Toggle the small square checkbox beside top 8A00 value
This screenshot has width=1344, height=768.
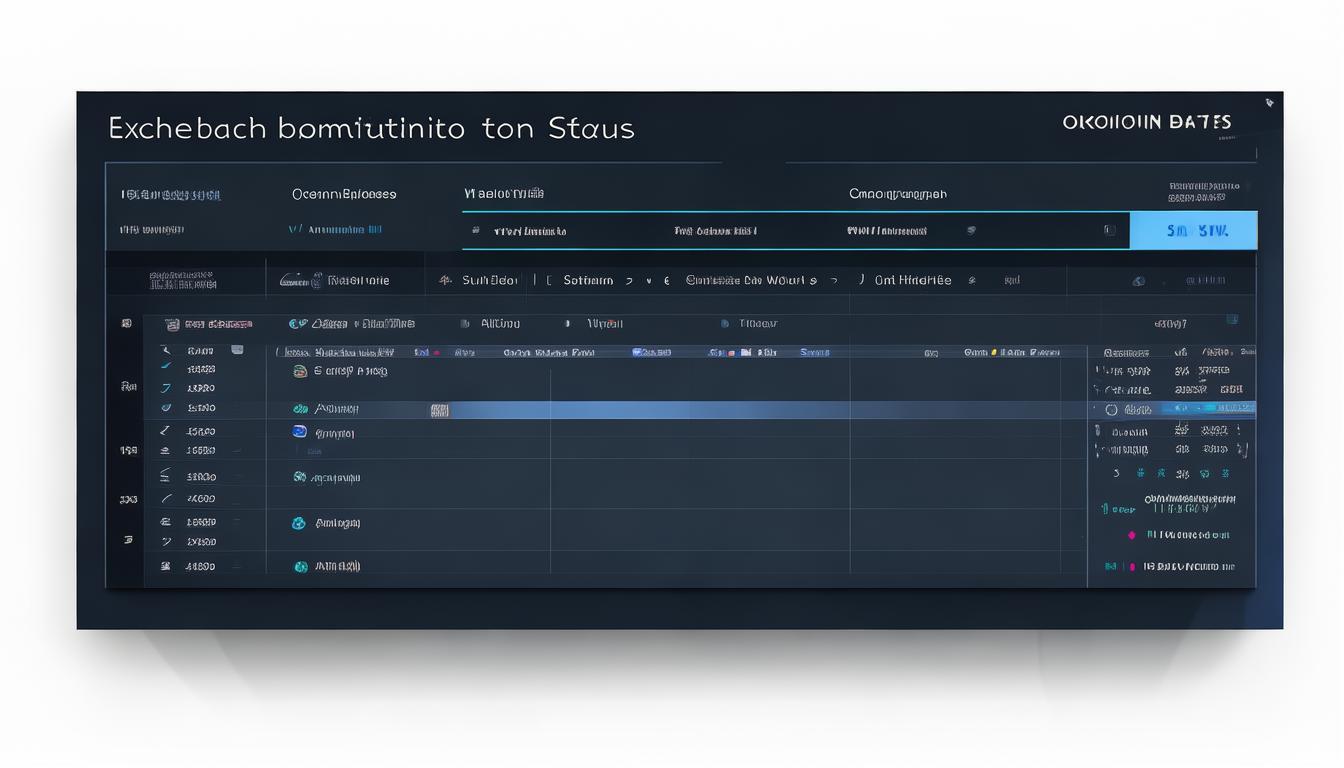[237, 350]
